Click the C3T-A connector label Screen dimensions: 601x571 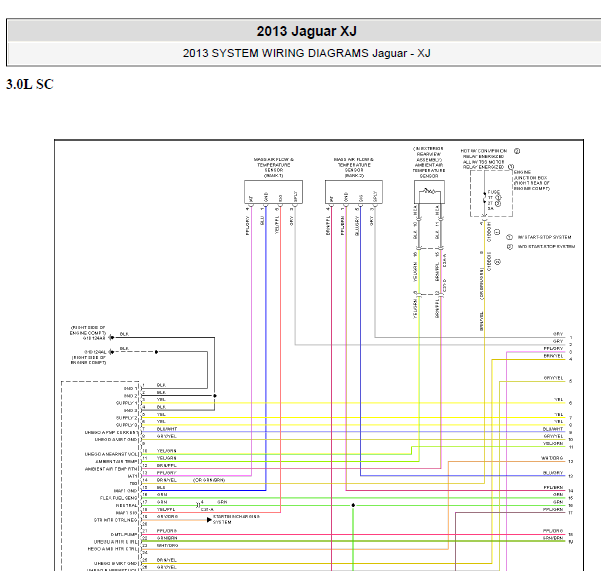(207, 510)
